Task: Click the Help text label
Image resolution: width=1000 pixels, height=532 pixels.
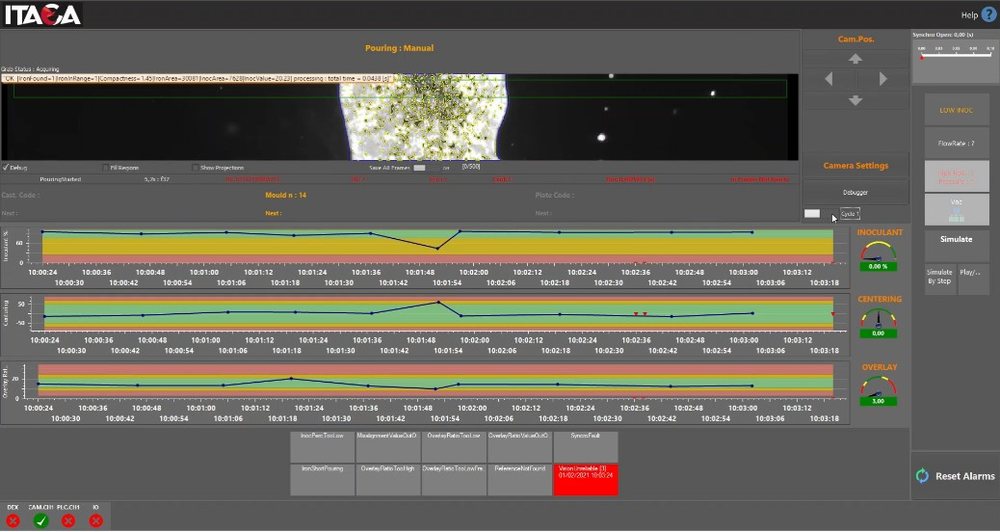Action: pyautogui.click(x=969, y=15)
